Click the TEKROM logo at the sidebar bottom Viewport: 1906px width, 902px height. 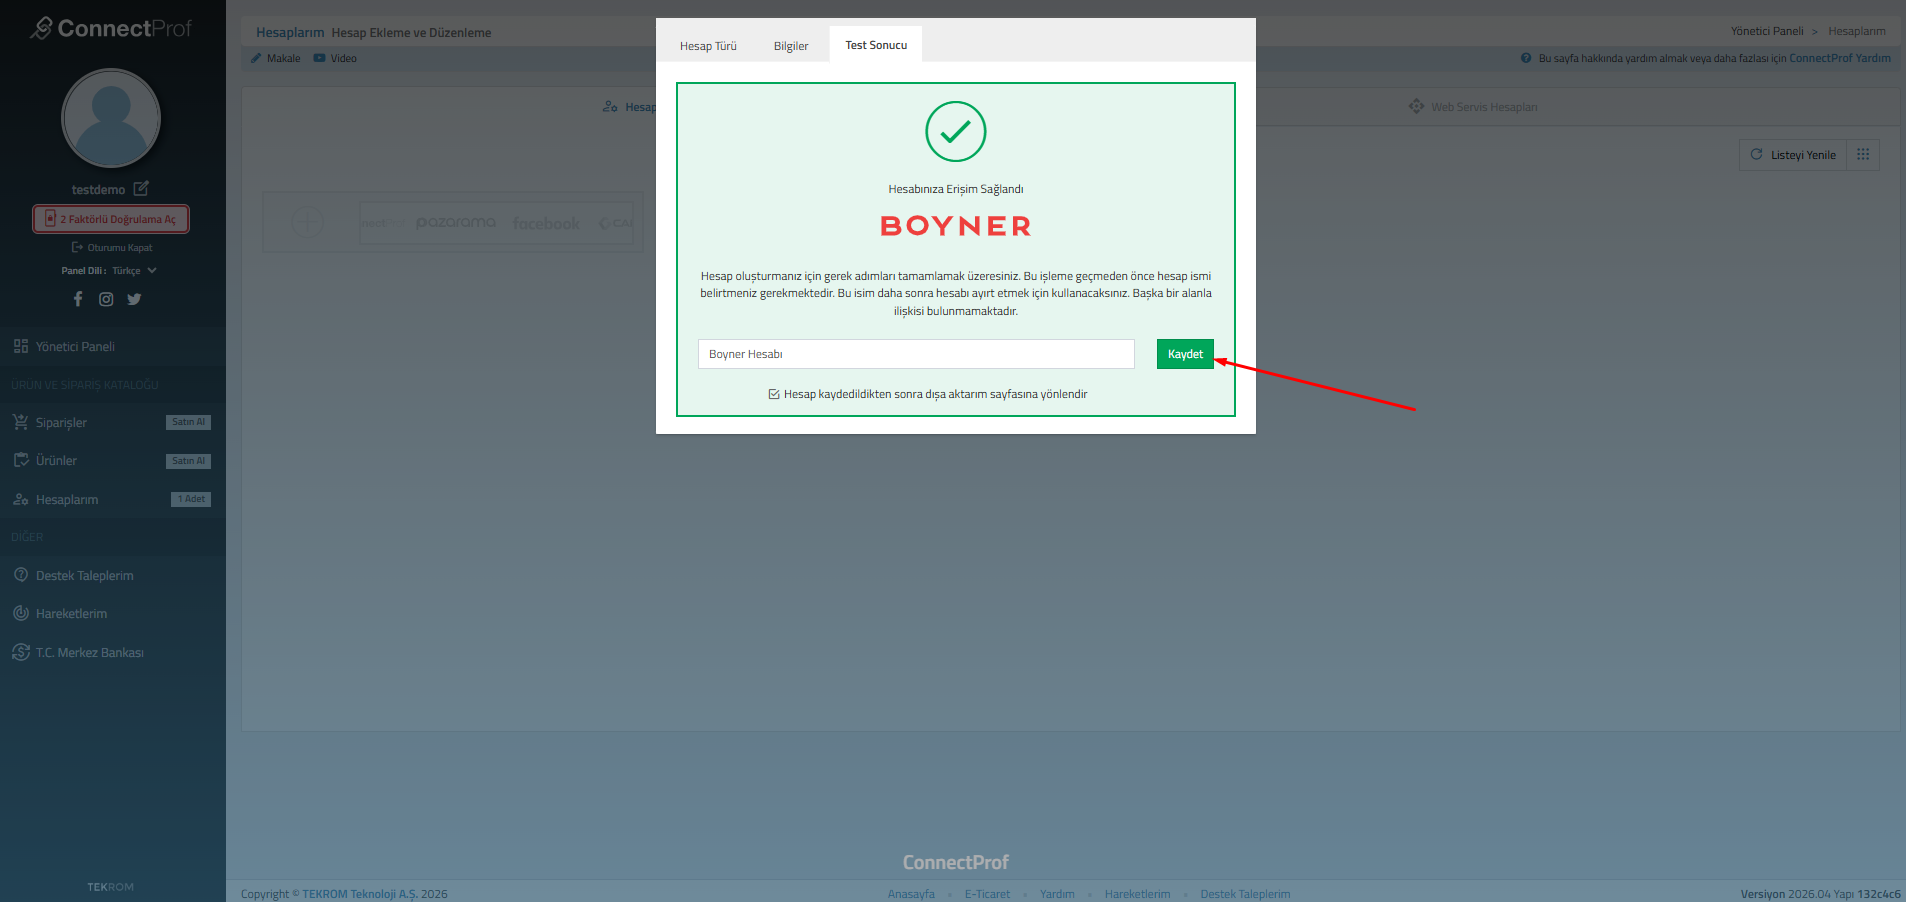point(110,887)
